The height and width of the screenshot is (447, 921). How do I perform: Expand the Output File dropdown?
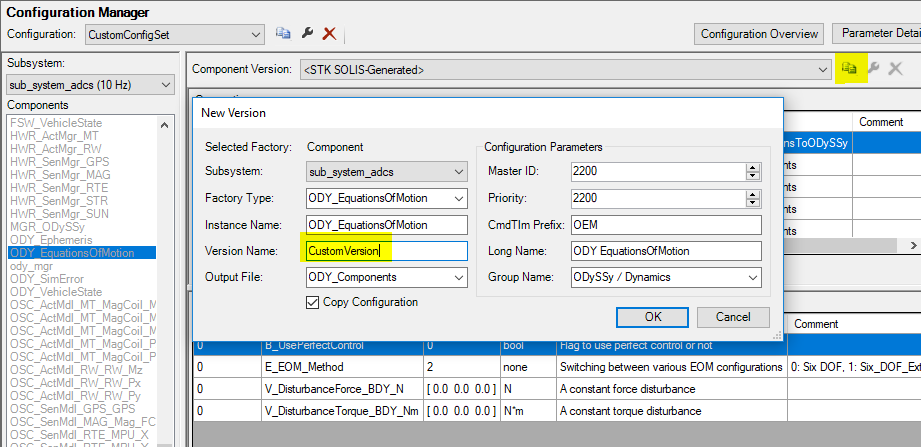[458, 277]
